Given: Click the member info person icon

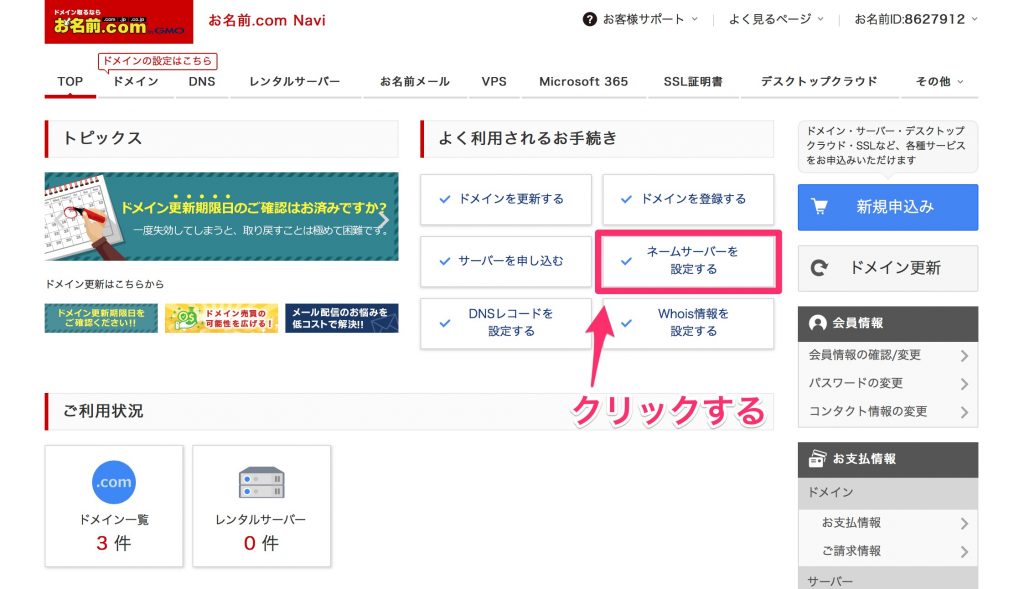Looking at the screenshot, I should (x=818, y=323).
